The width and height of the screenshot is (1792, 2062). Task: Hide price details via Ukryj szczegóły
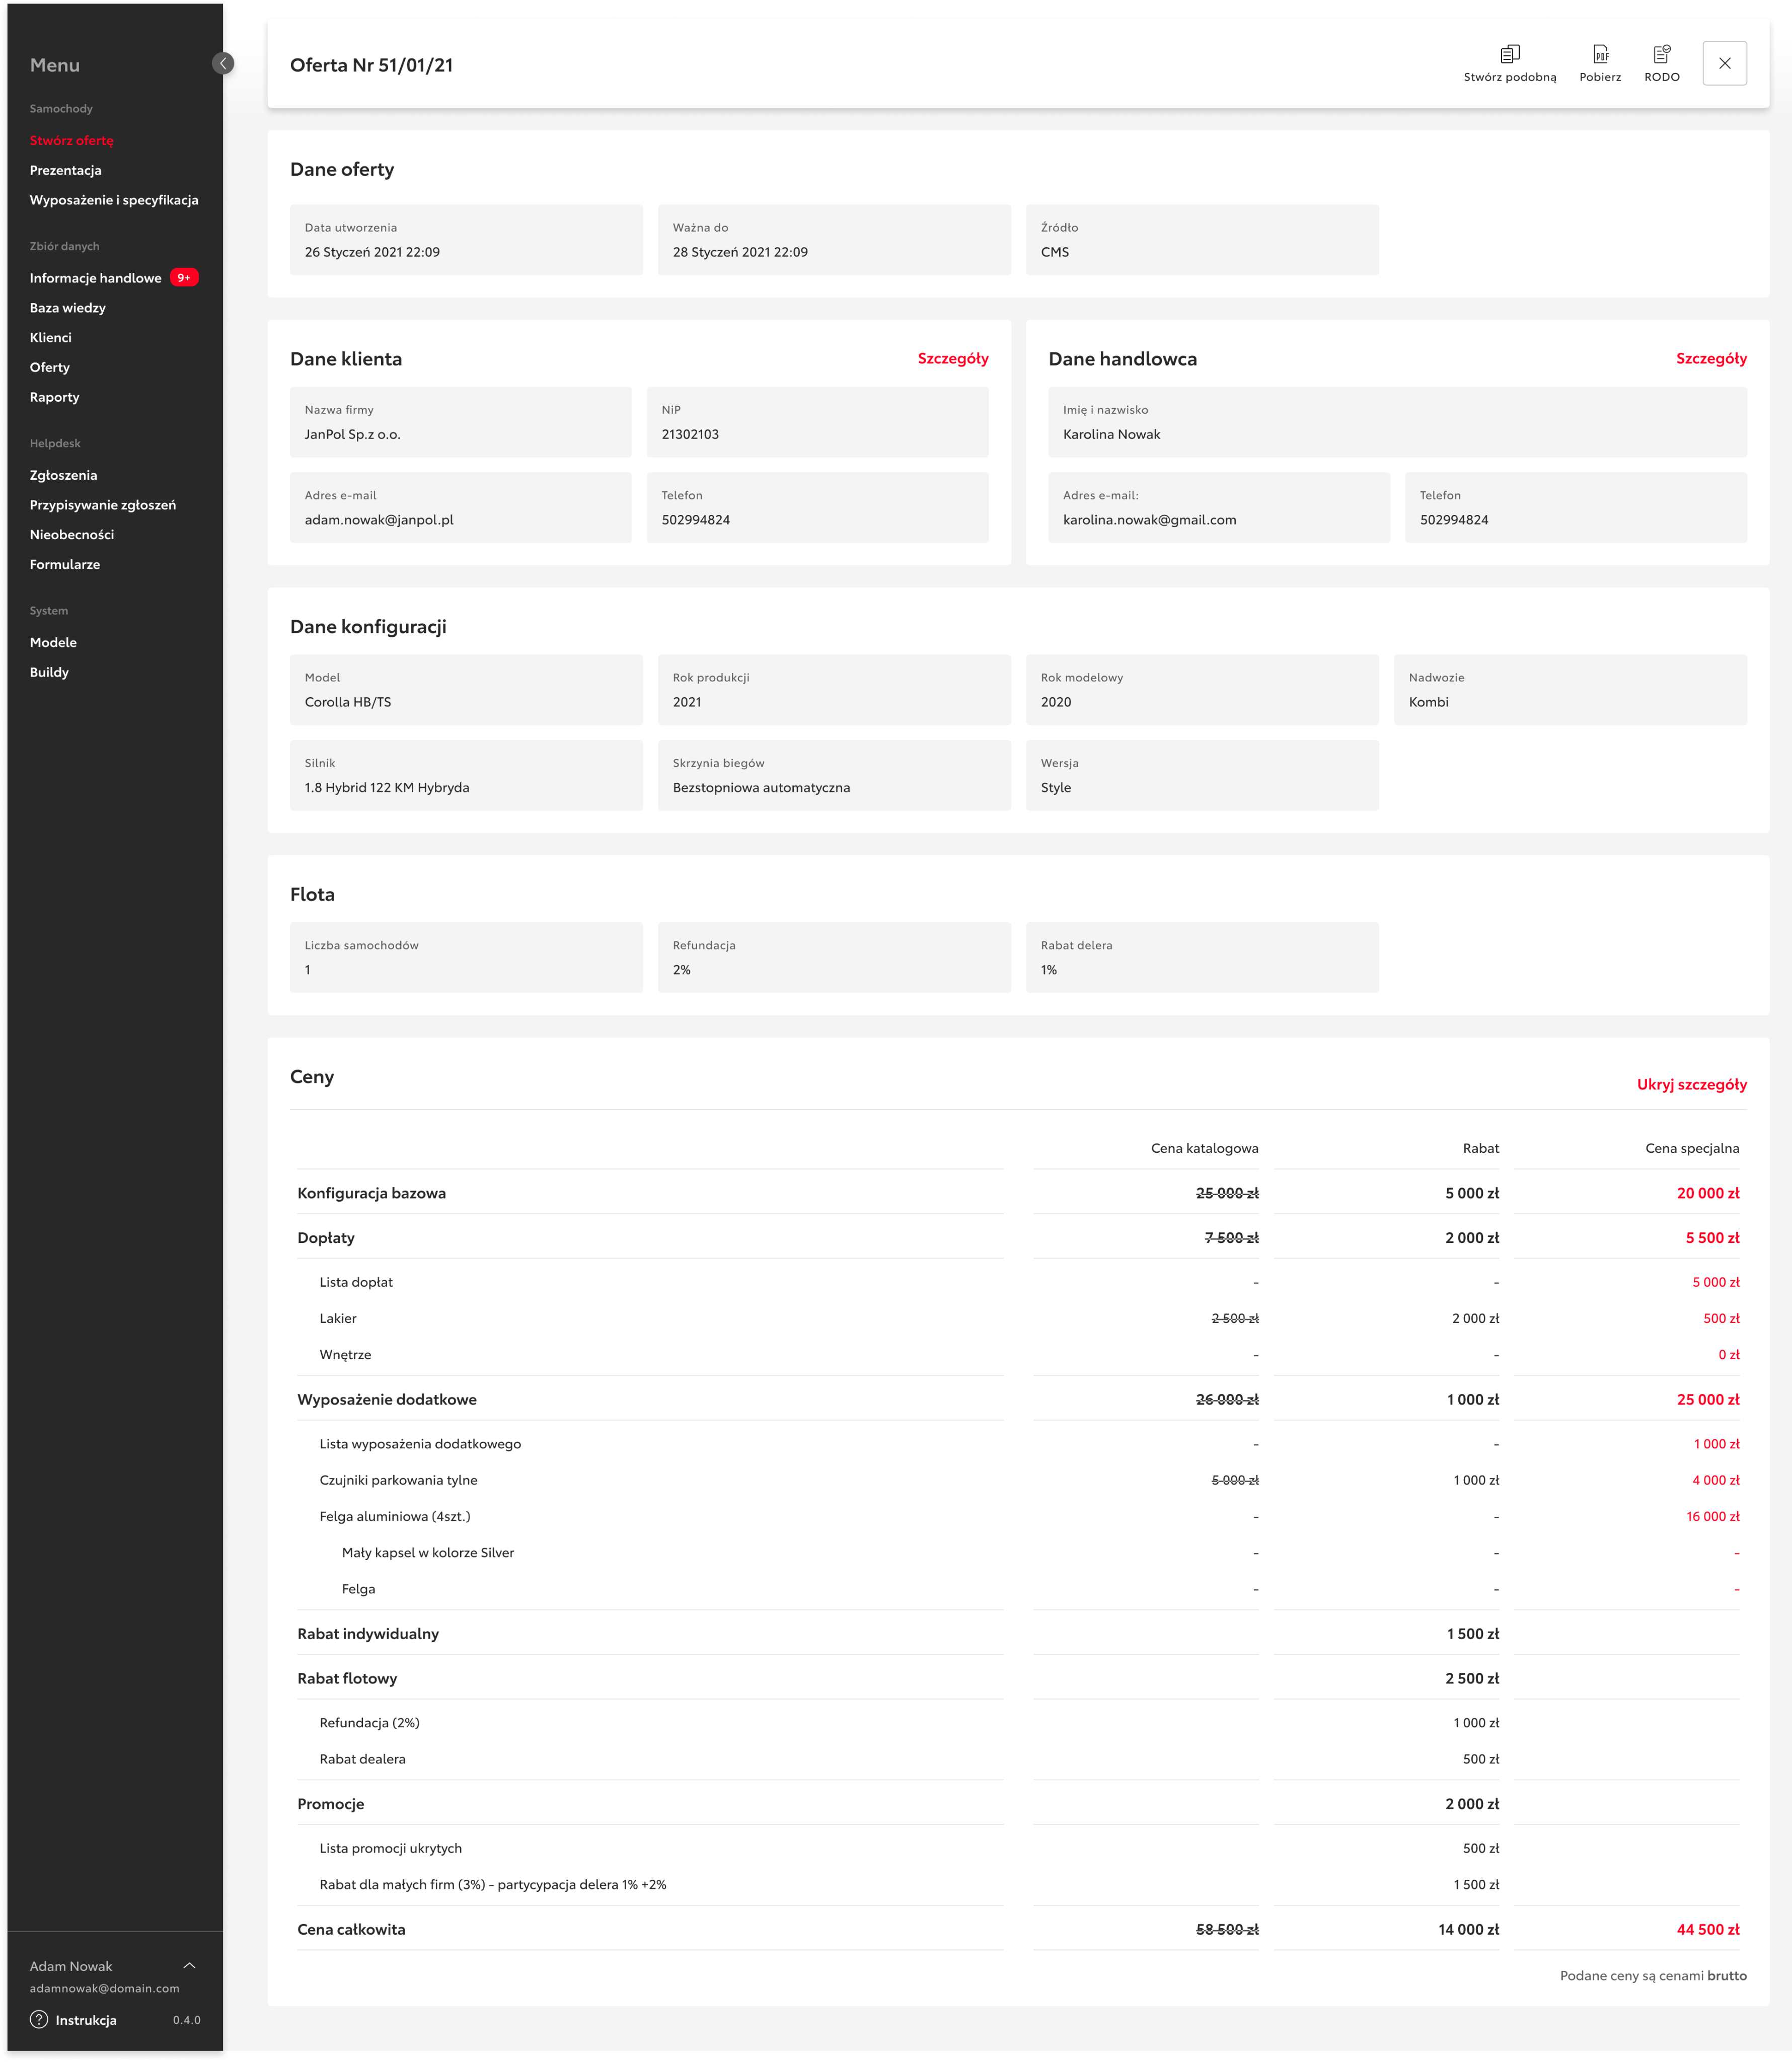coord(1691,1084)
